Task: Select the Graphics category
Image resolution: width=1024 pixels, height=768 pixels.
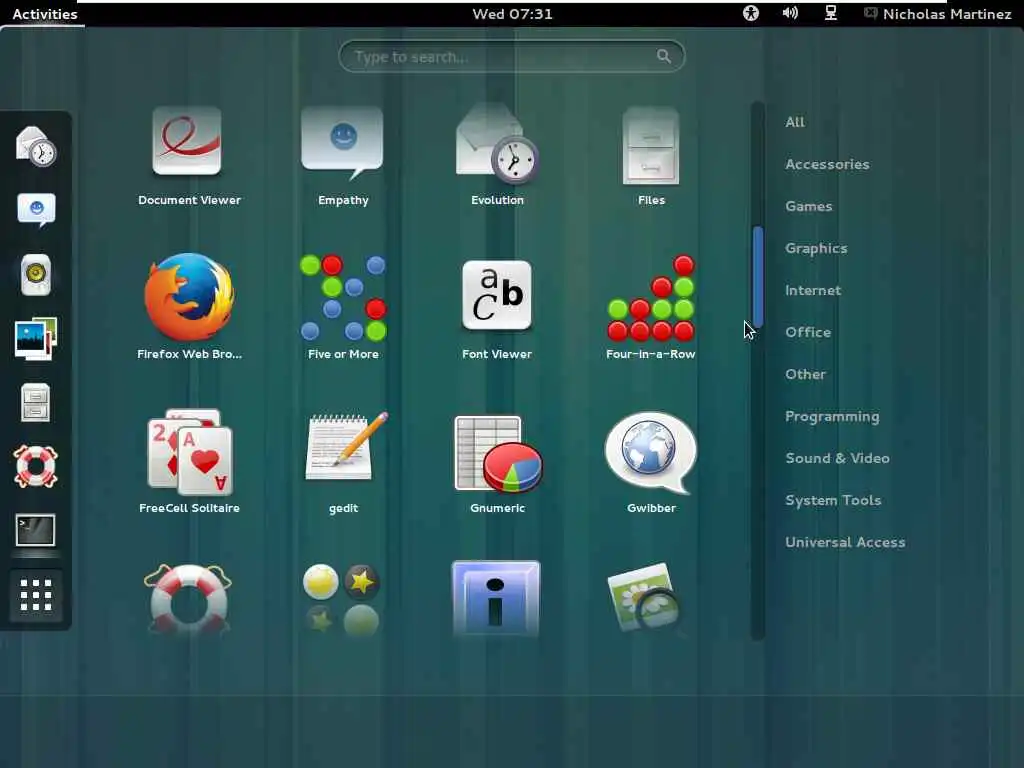Action: (x=816, y=249)
